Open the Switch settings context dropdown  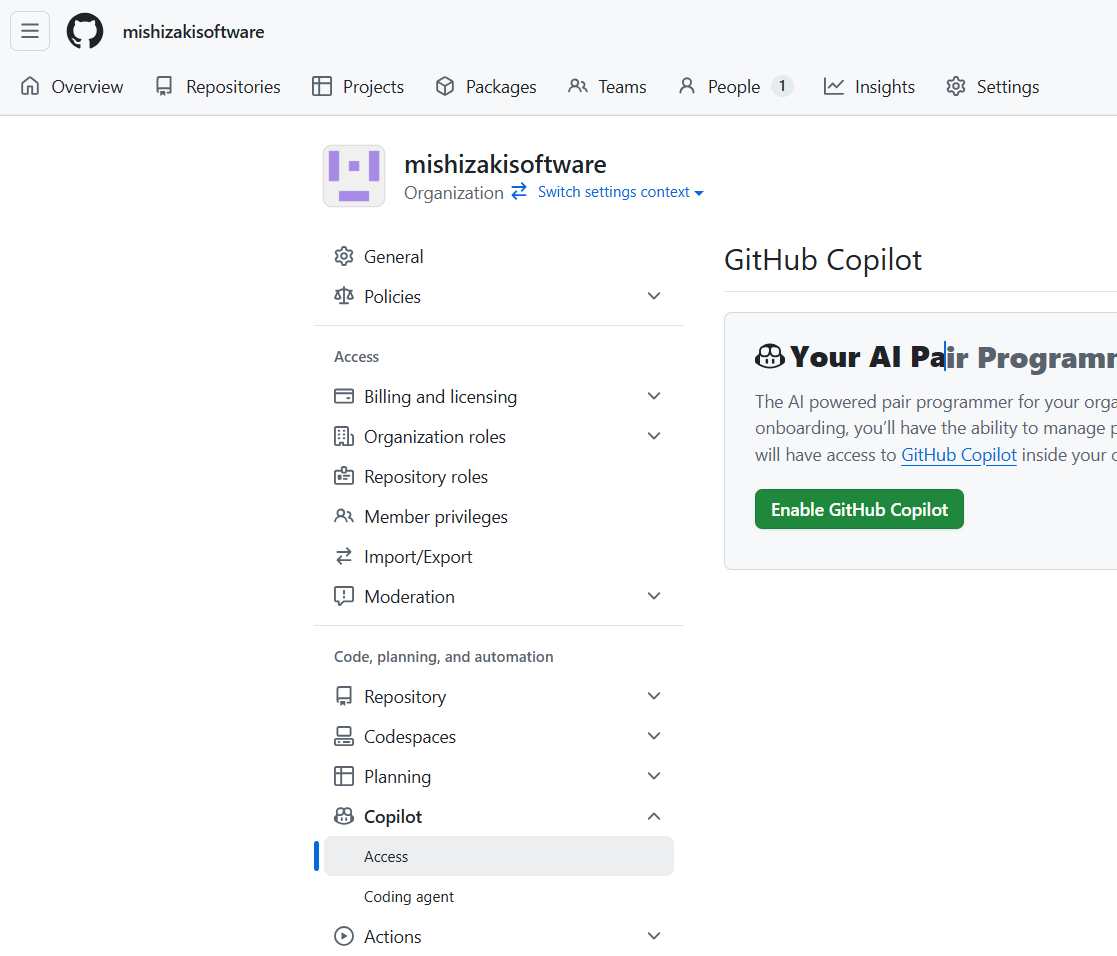coord(620,192)
